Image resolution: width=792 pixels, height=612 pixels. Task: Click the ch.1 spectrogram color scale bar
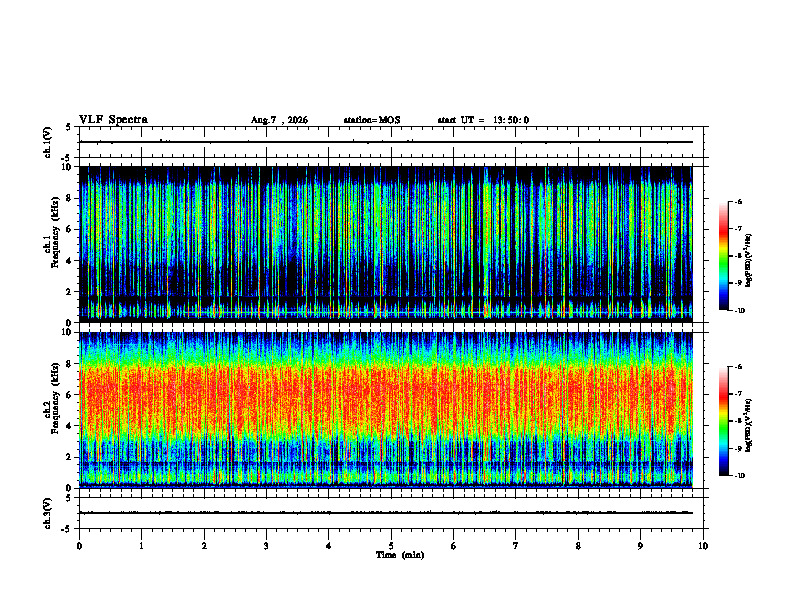[x=723, y=256]
